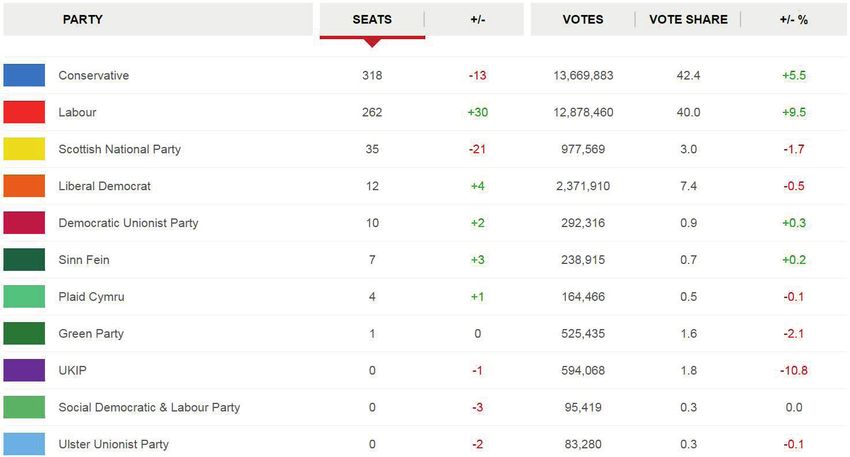Click the Scottish National Party yellow swatch
Viewport: 850px width, 457px height.
pyautogui.click(x=24, y=149)
